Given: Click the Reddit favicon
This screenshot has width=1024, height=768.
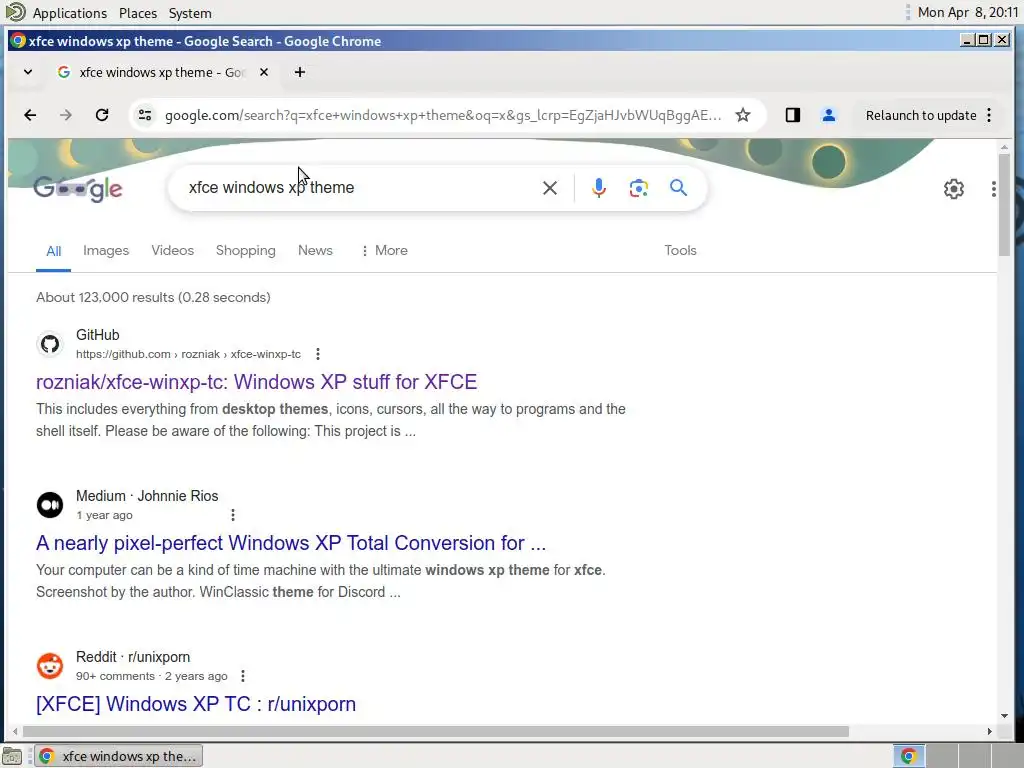Looking at the screenshot, I should [x=50, y=666].
